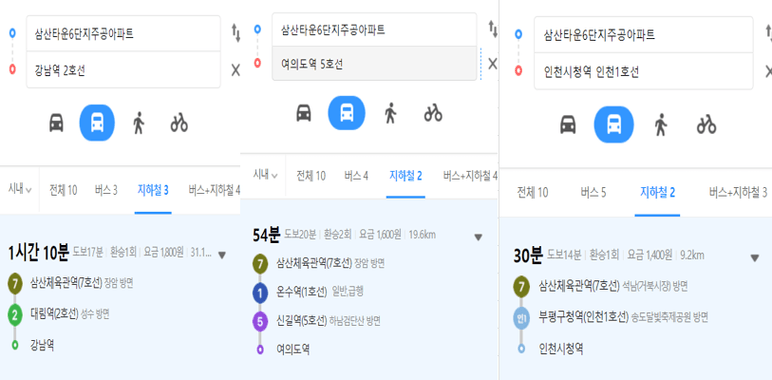Open 버스+지하철 3 tab
The height and width of the screenshot is (380, 772).
[738, 193]
